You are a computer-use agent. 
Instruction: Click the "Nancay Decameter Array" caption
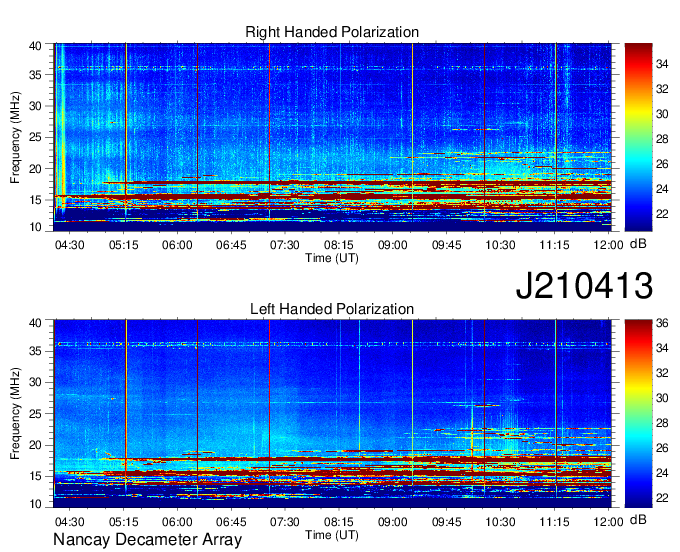pos(147,540)
